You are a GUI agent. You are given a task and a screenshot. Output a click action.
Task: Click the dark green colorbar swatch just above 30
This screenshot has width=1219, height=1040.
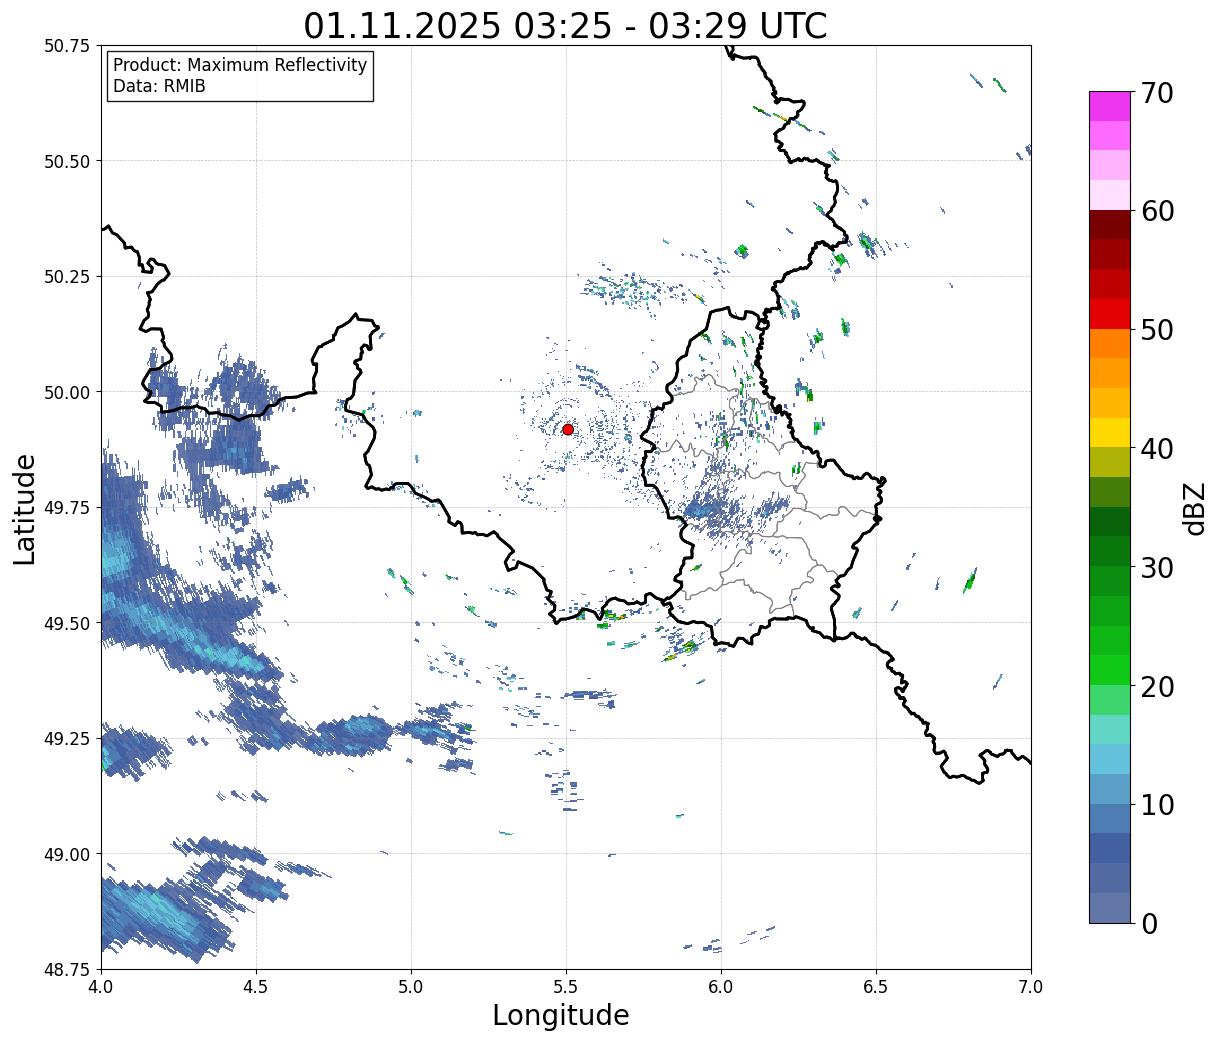[1110, 551]
